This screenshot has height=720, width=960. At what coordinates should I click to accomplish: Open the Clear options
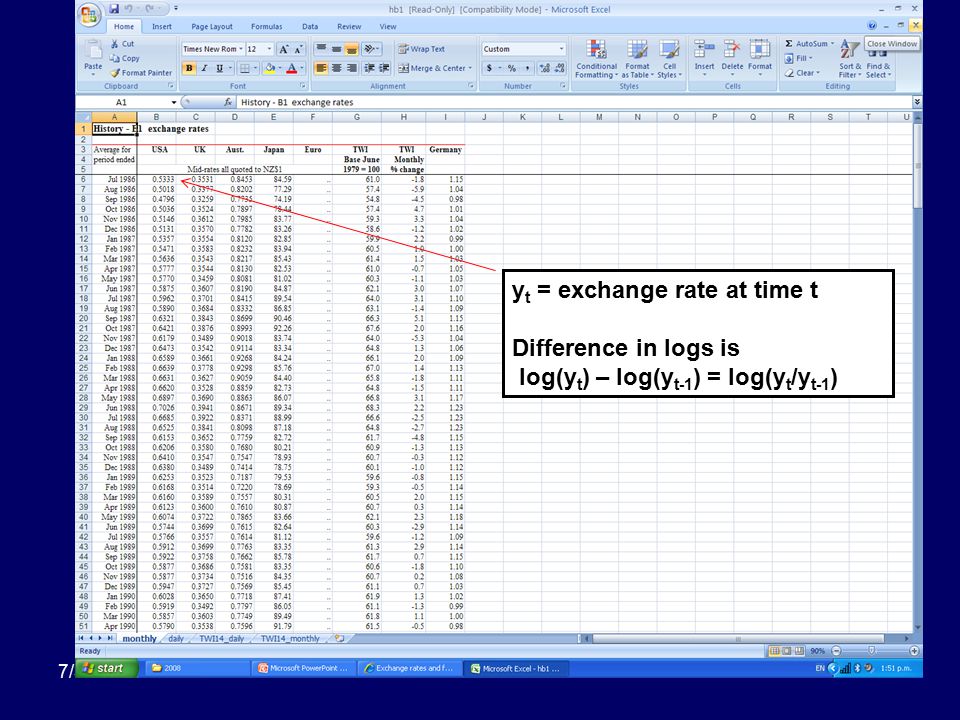801,72
